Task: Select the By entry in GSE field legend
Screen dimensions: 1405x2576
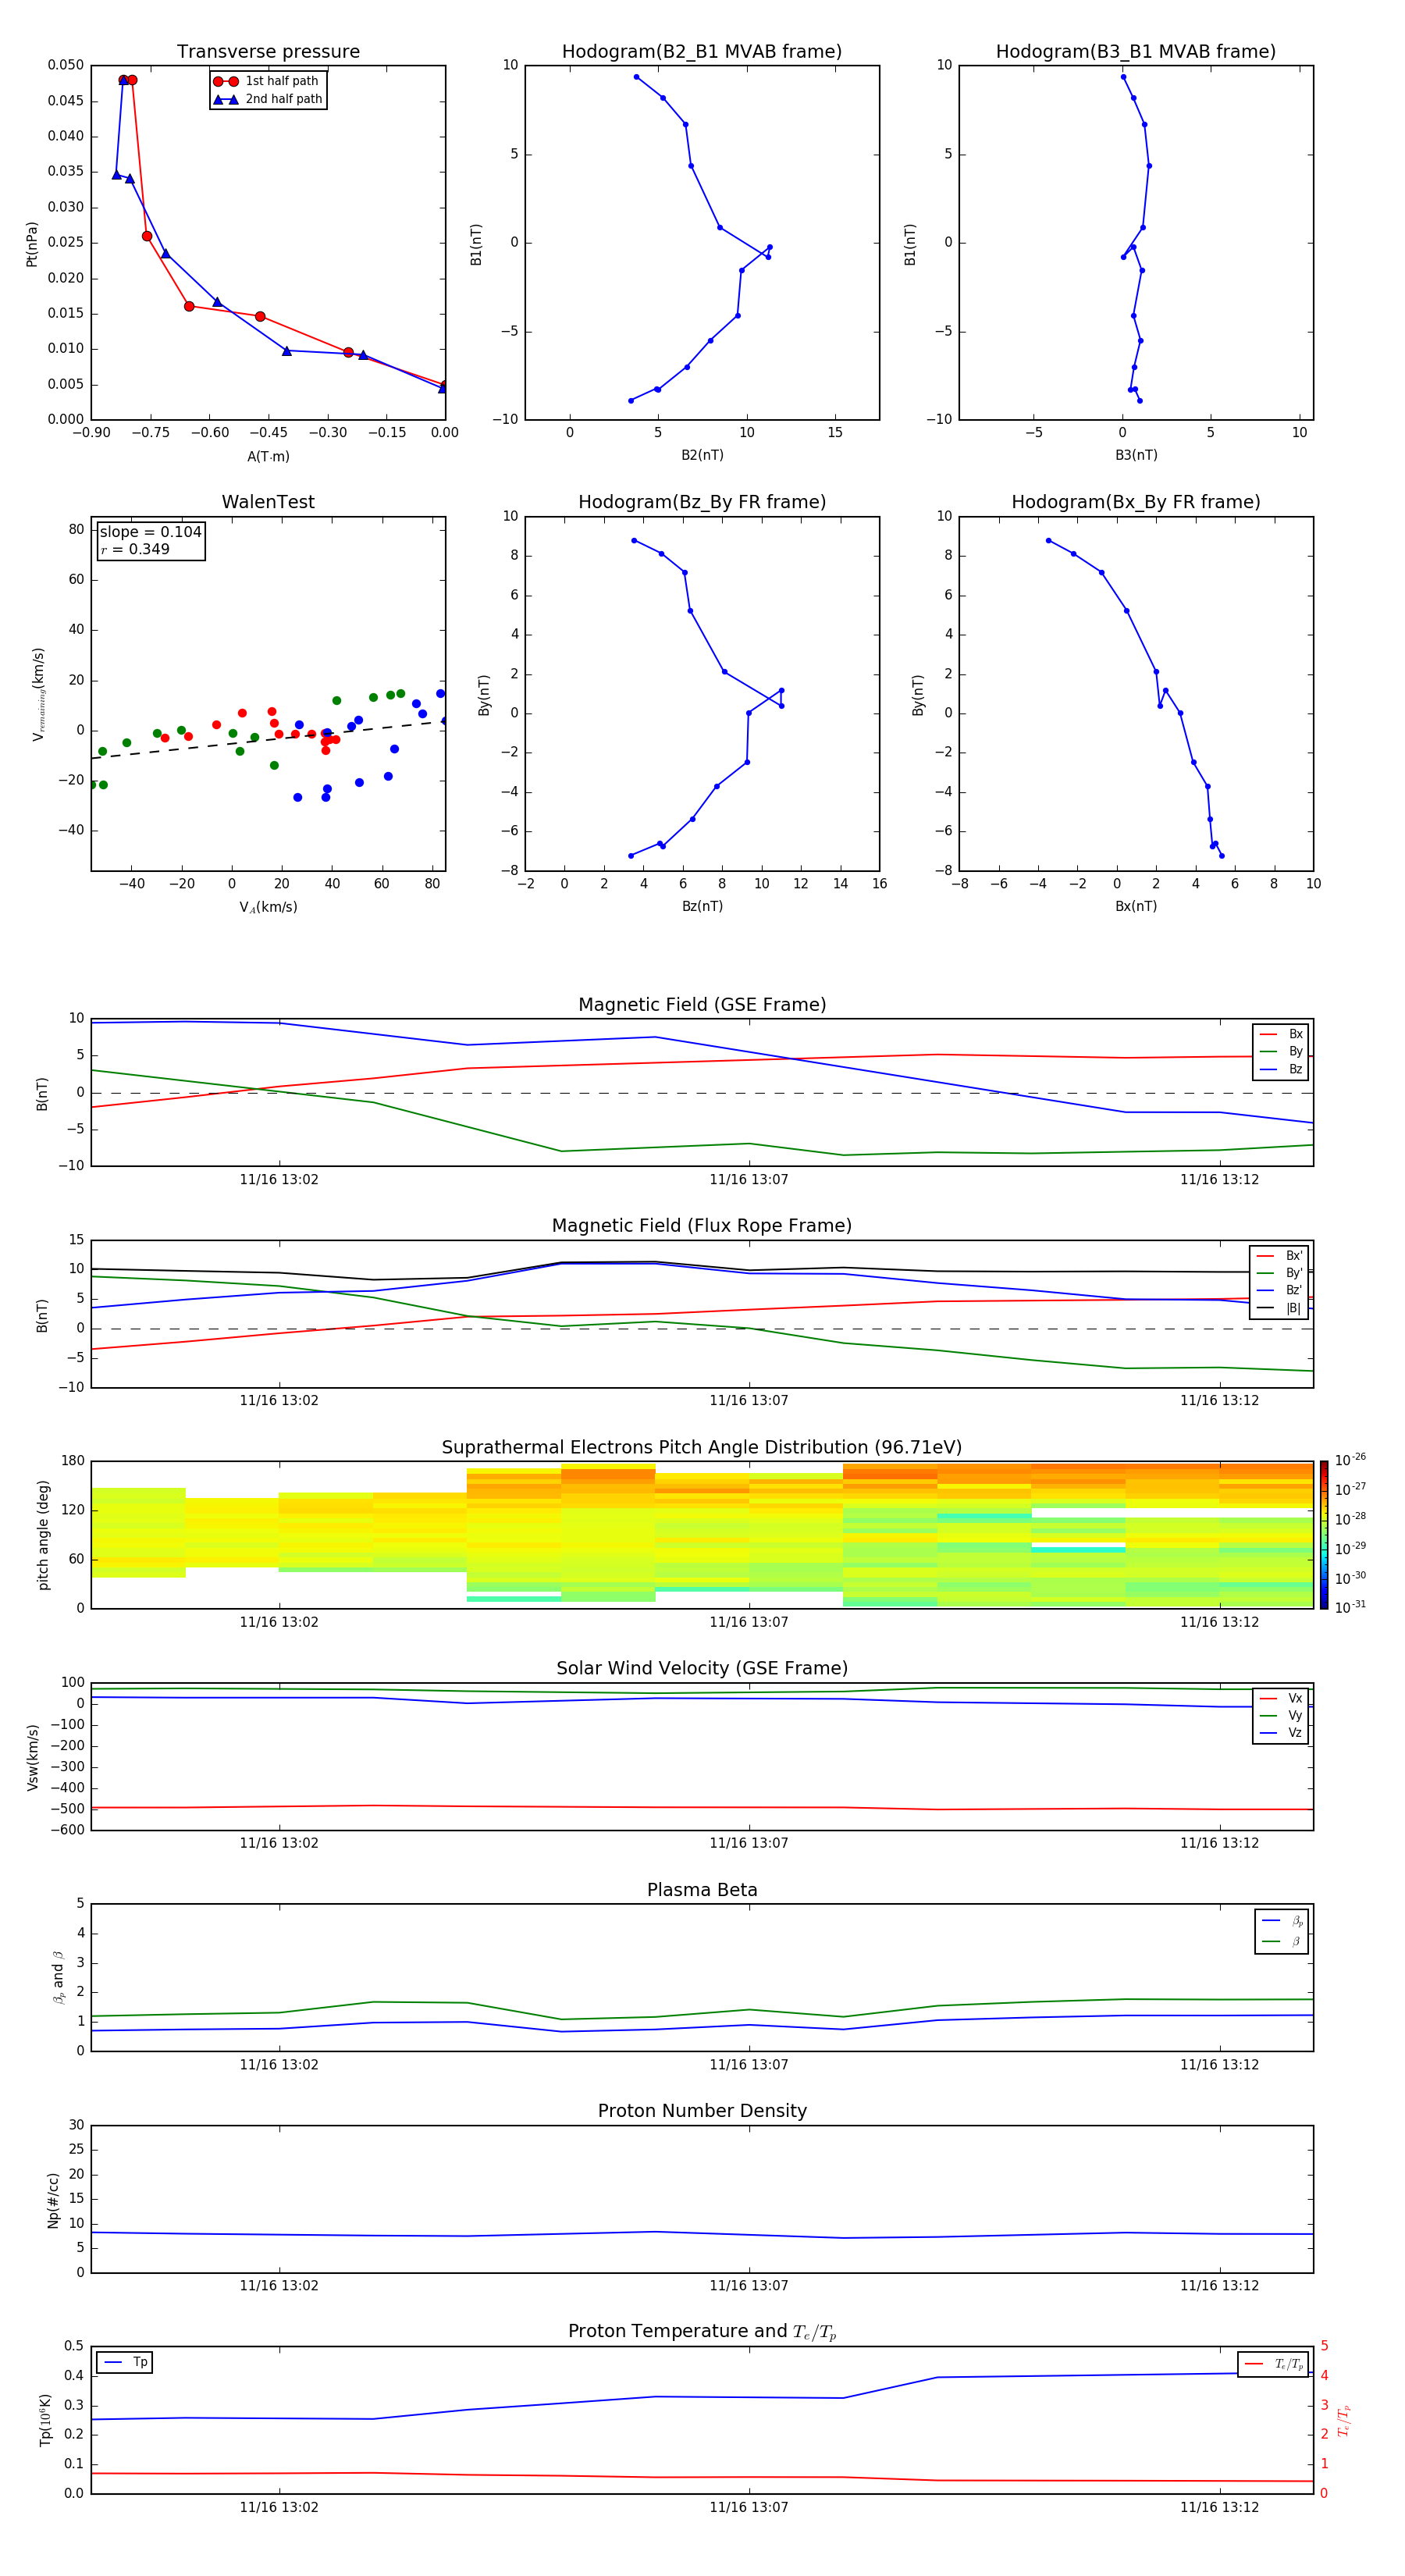Action: coord(1281,1051)
